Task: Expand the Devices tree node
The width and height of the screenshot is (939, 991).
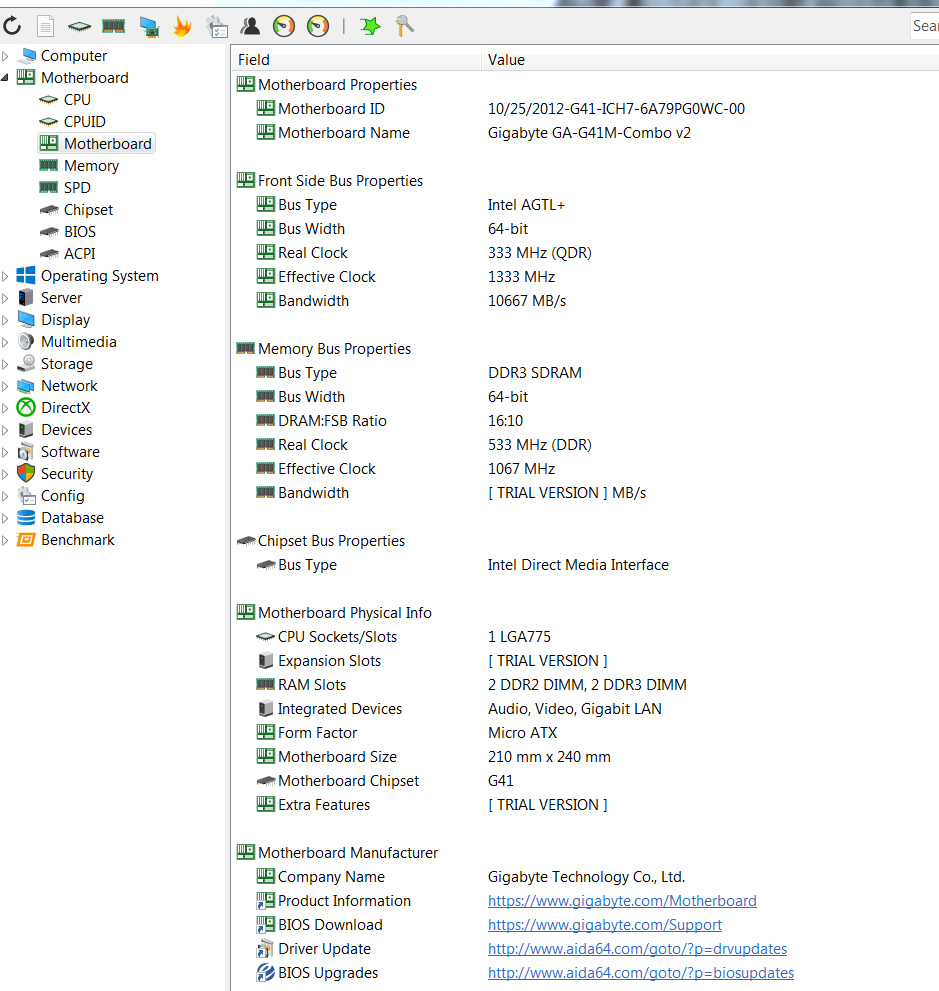Action: coord(5,430)
